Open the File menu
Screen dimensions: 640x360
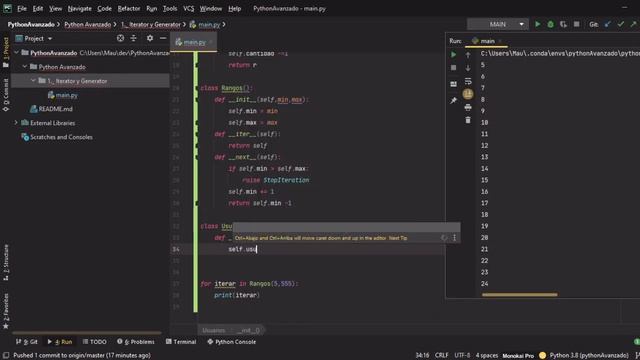[x=22, y=8]
